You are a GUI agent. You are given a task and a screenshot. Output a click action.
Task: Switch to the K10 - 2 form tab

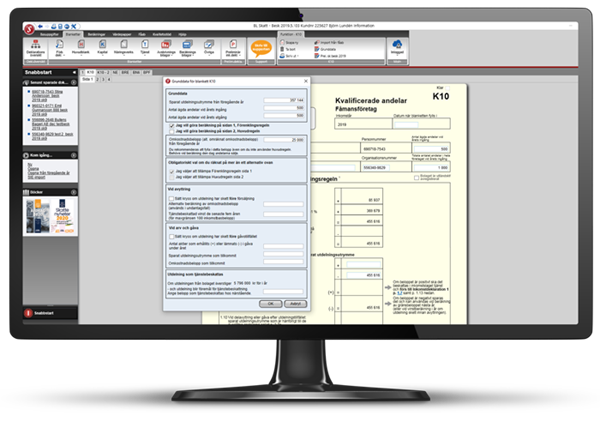tap(104, 73)
